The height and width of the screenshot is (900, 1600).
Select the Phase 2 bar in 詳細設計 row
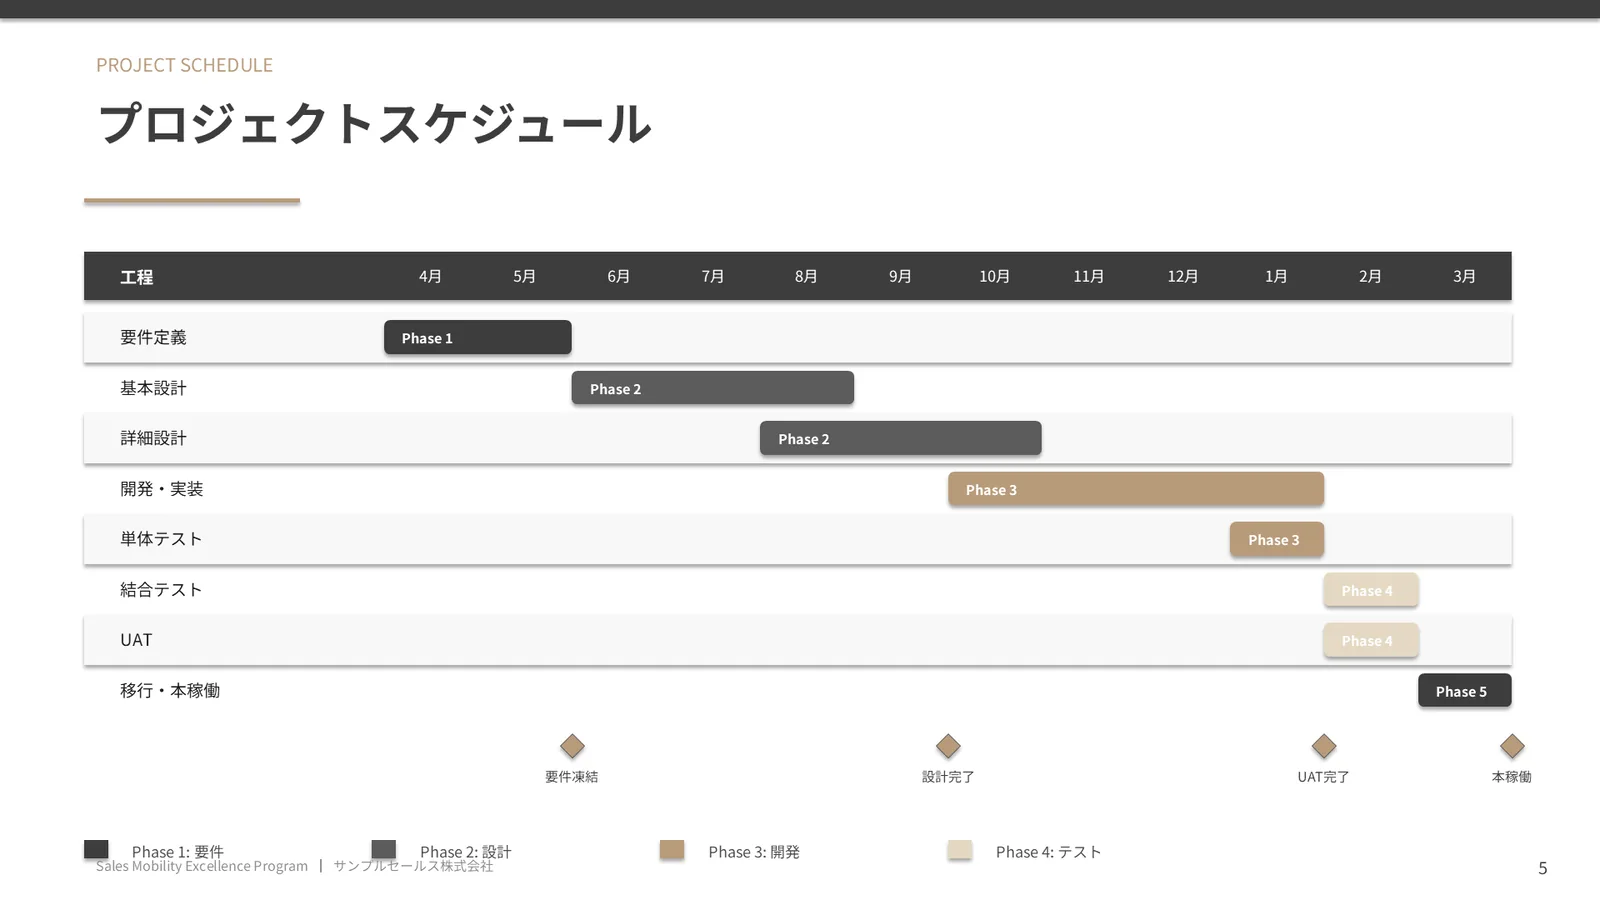(x=901, y=438)
